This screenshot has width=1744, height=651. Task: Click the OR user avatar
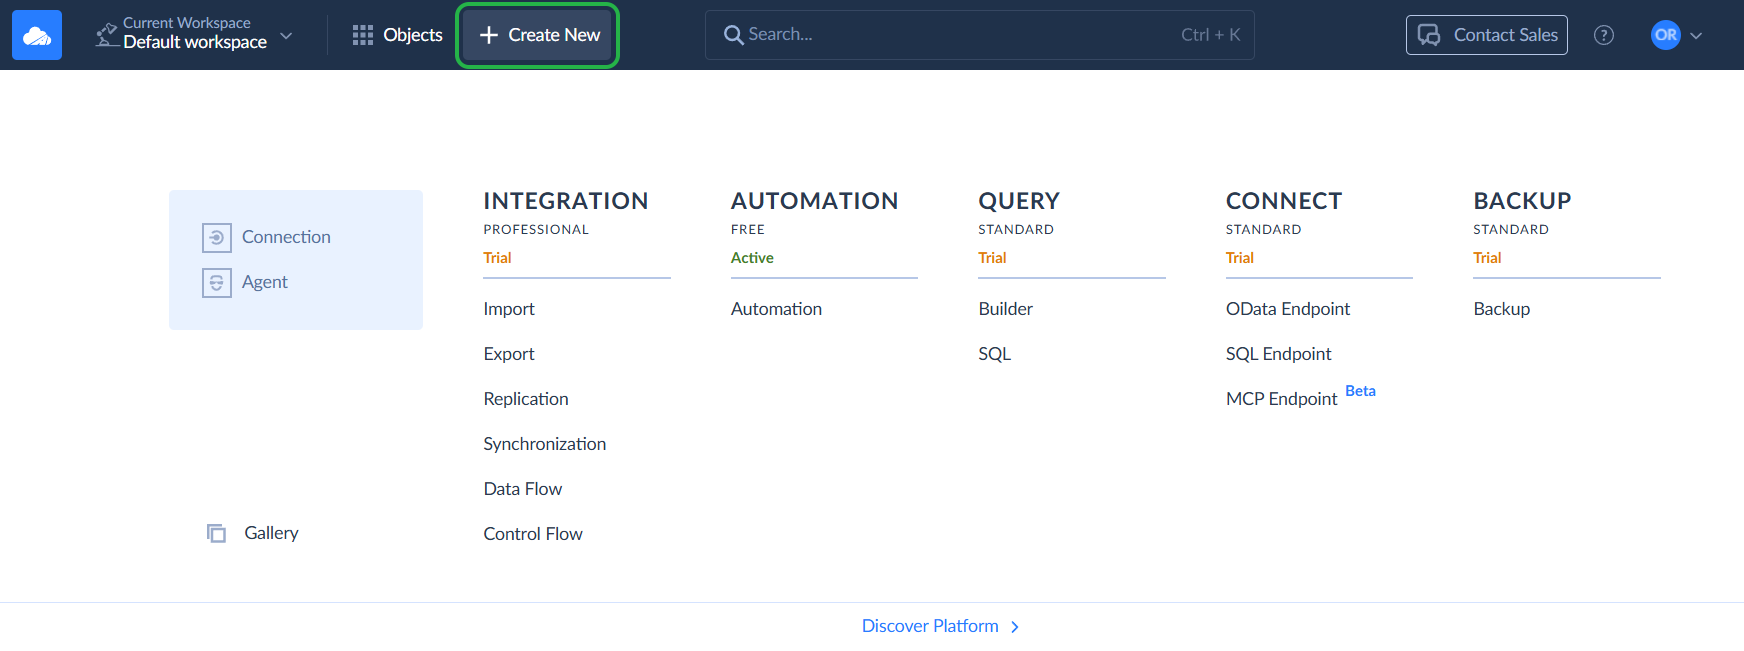coord(1666,35)
